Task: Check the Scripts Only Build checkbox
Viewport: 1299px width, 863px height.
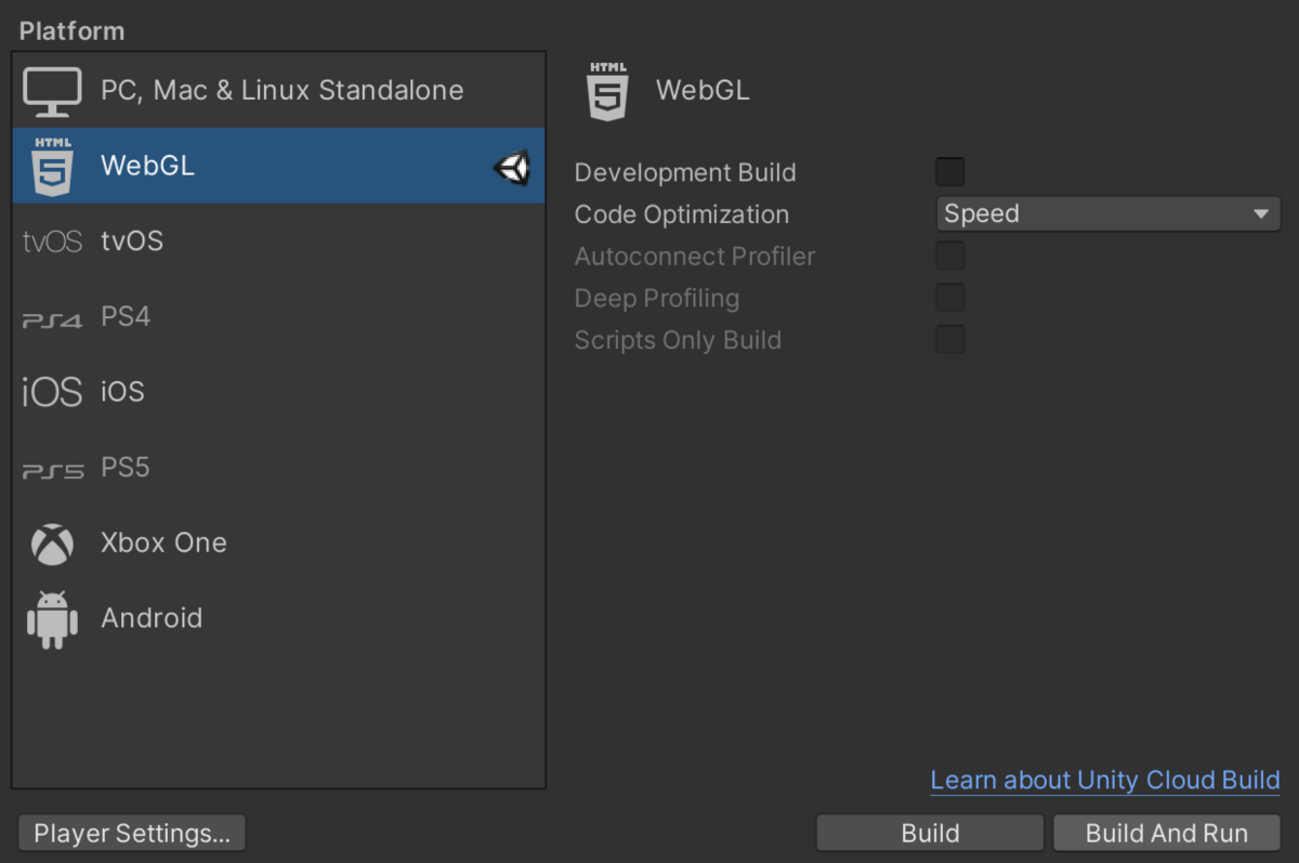Action: coord(950,340)
